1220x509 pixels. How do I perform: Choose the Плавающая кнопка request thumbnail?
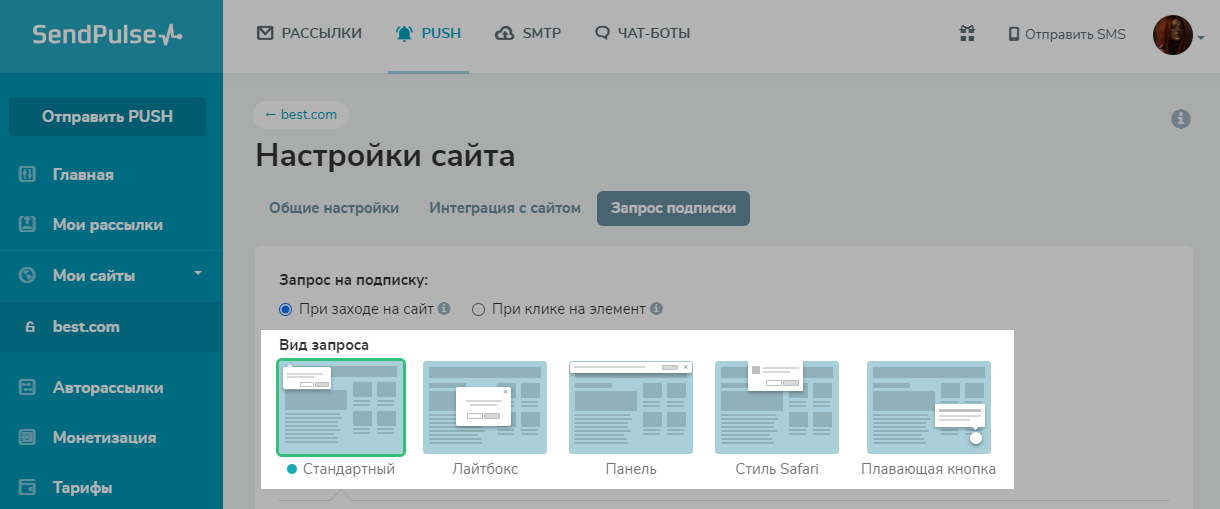coord(929,407)
